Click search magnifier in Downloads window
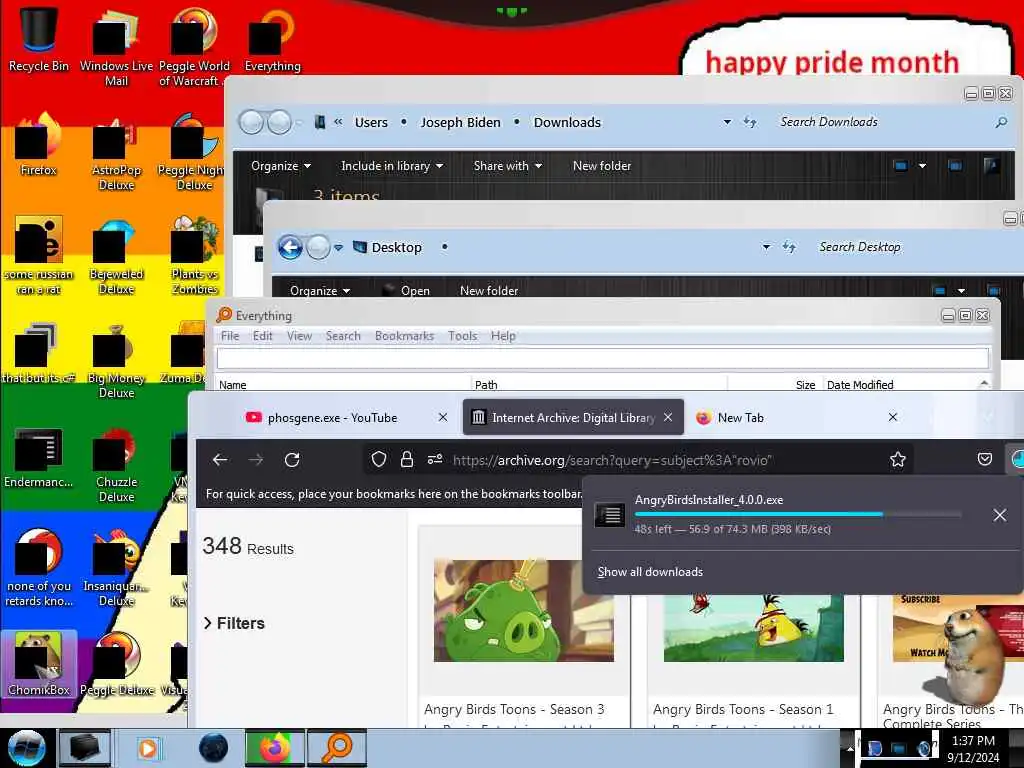 1001,122
